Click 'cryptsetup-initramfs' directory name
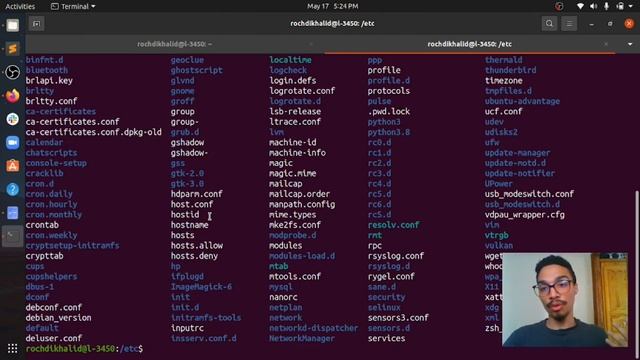640x360 pixels. [72, 245]
